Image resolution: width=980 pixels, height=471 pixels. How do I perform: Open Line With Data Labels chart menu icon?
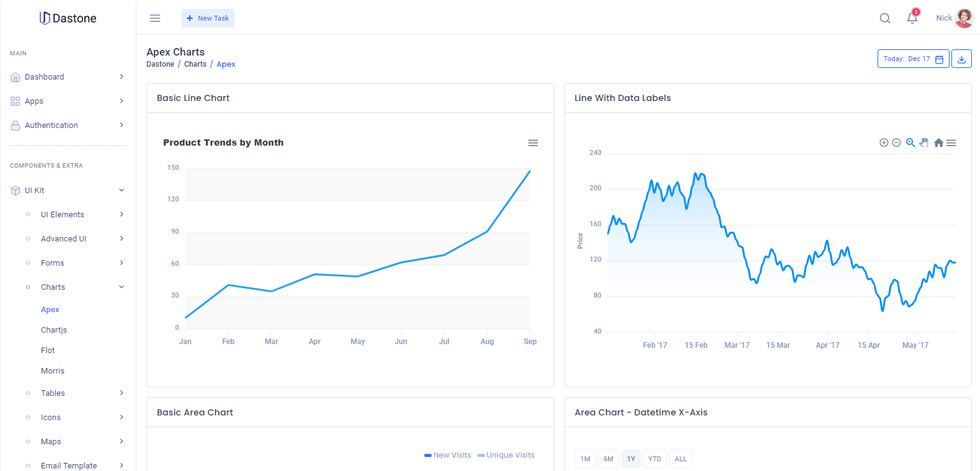[951, 142]
